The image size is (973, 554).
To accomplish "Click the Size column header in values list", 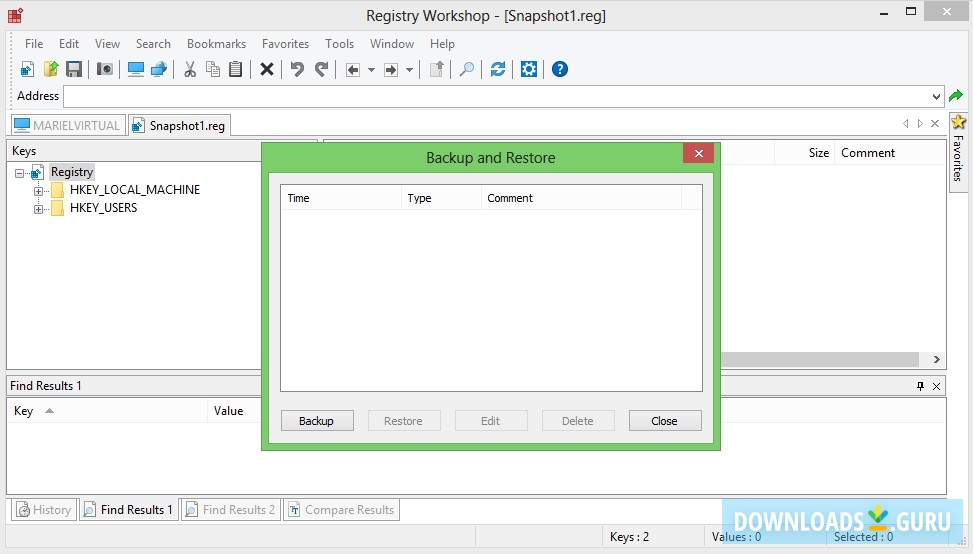I will coord(805,153).
